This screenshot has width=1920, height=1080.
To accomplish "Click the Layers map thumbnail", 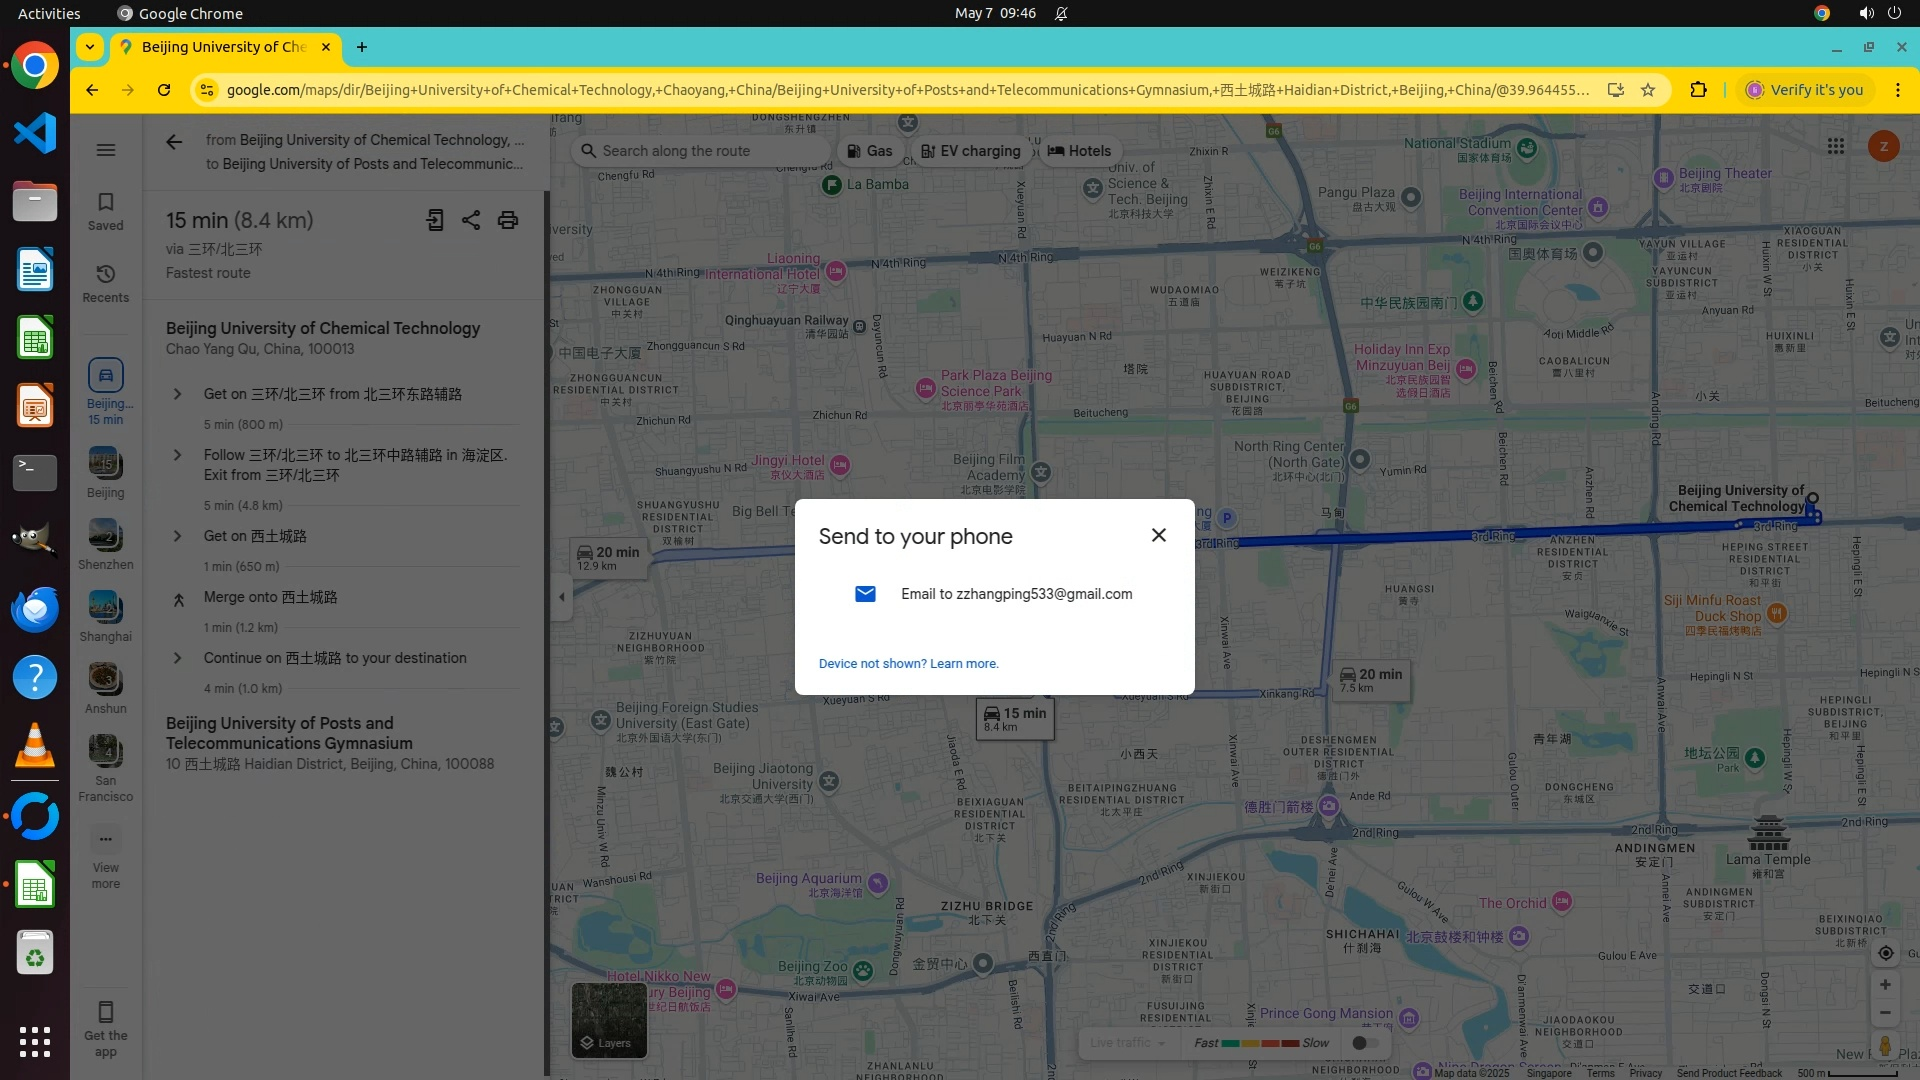I will coord(609,1019).
